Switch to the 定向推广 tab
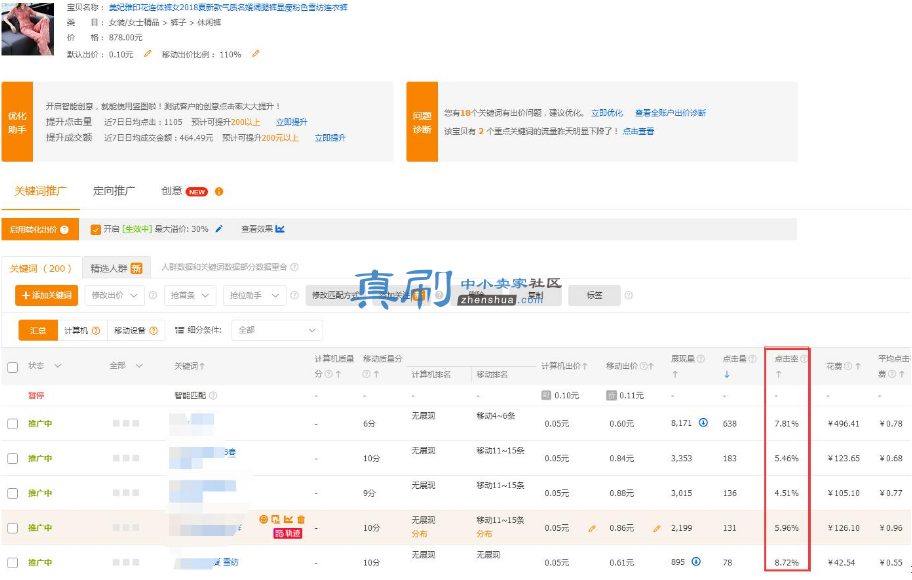The image size is (912, 580). (114, 191)
